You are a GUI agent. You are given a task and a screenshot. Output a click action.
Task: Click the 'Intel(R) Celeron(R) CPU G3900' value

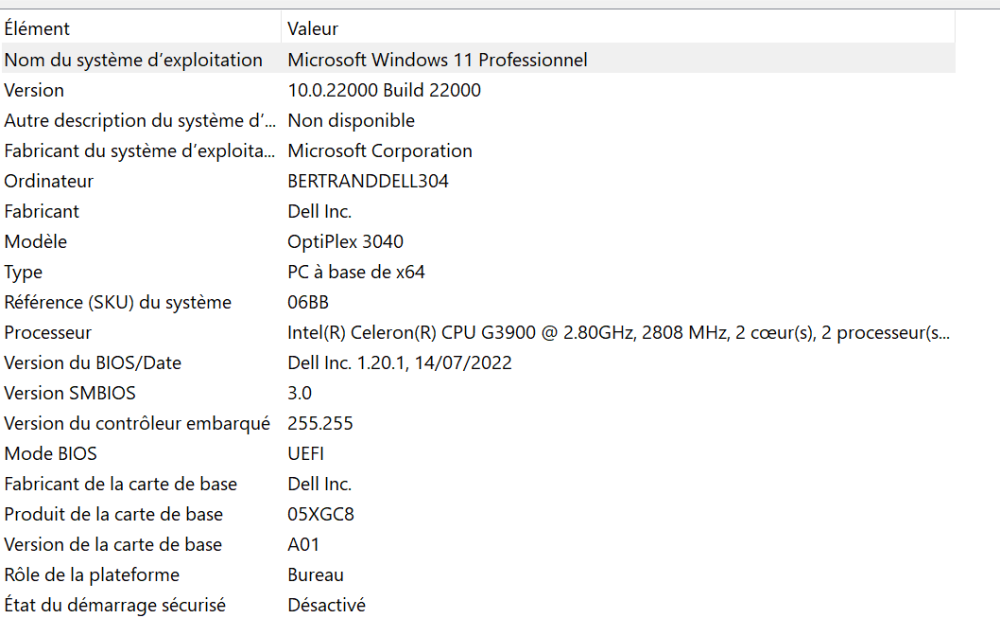(618, 333)
